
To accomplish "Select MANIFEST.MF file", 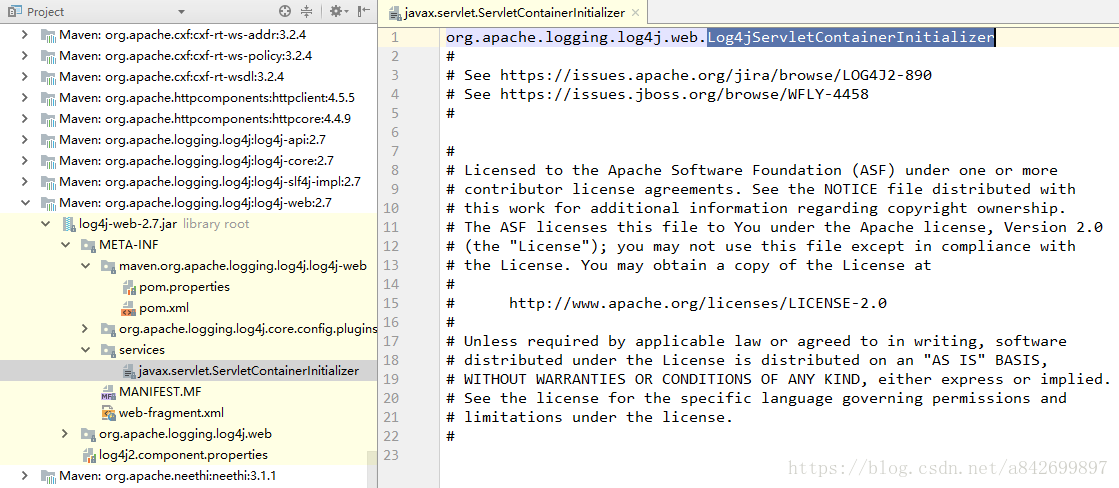I will click(x=161, y=392).
